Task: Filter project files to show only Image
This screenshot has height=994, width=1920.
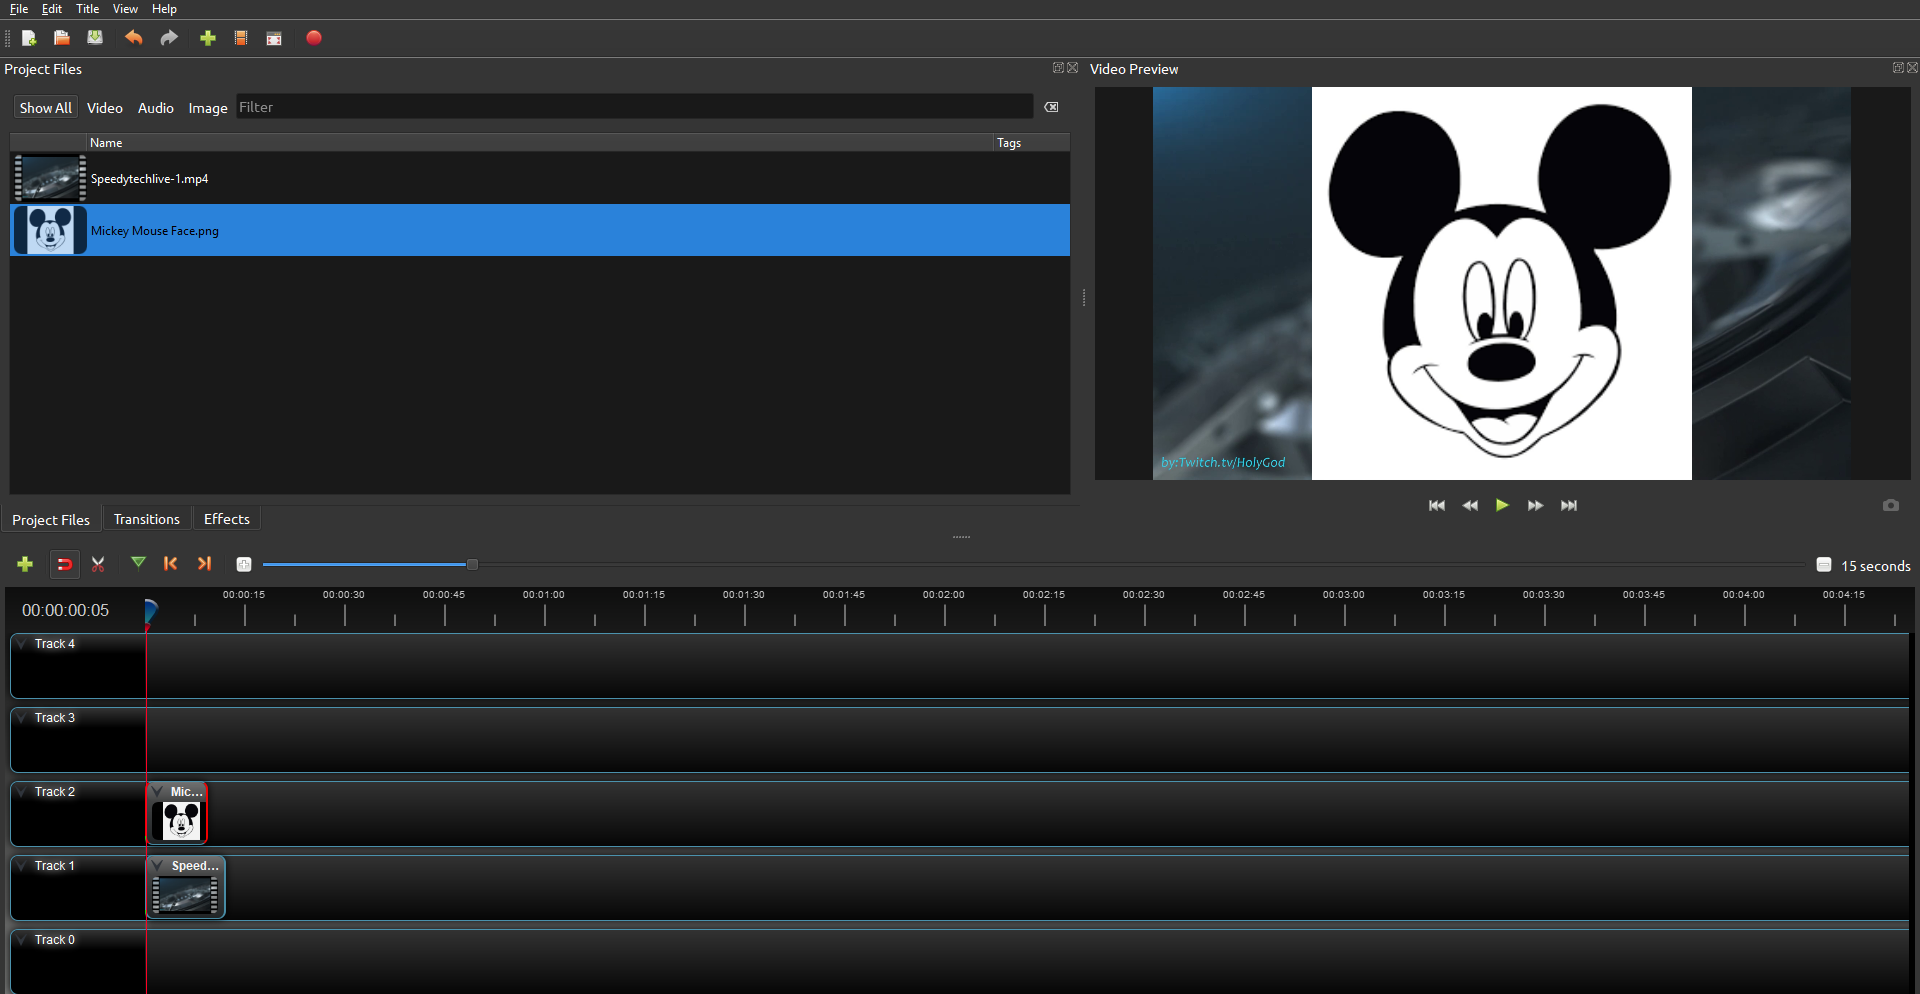Action: coord(207,107)
